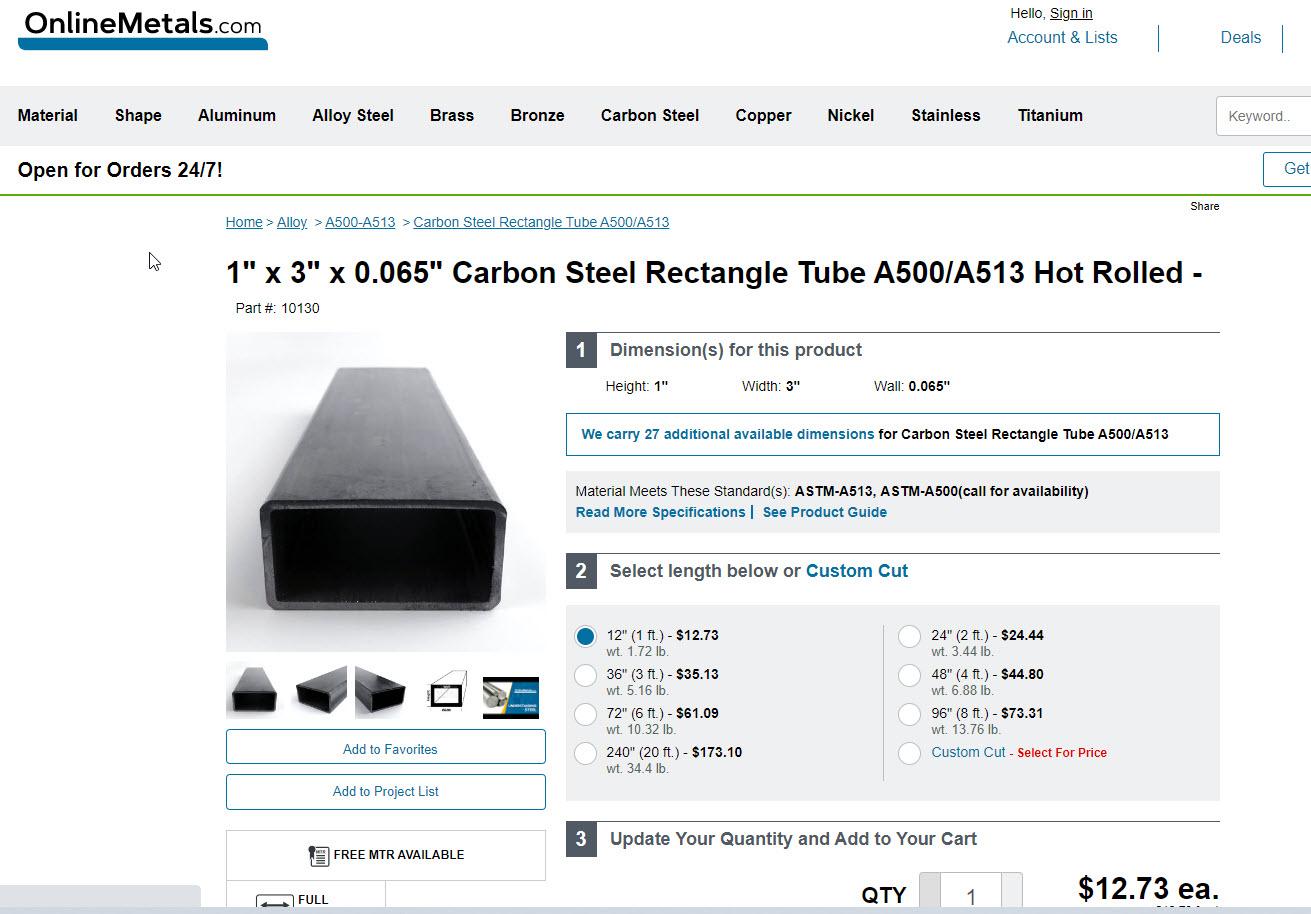View the front-facing tube thumbnail
Screen dimensions: 1311x914
coord(252,691)
